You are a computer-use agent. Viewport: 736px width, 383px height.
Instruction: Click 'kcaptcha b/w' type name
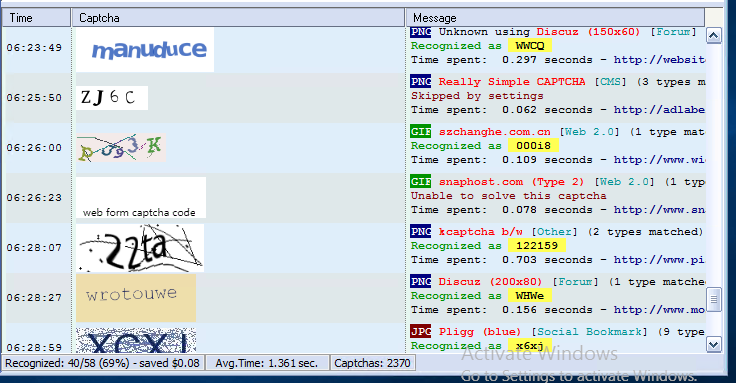coord(481,232)
